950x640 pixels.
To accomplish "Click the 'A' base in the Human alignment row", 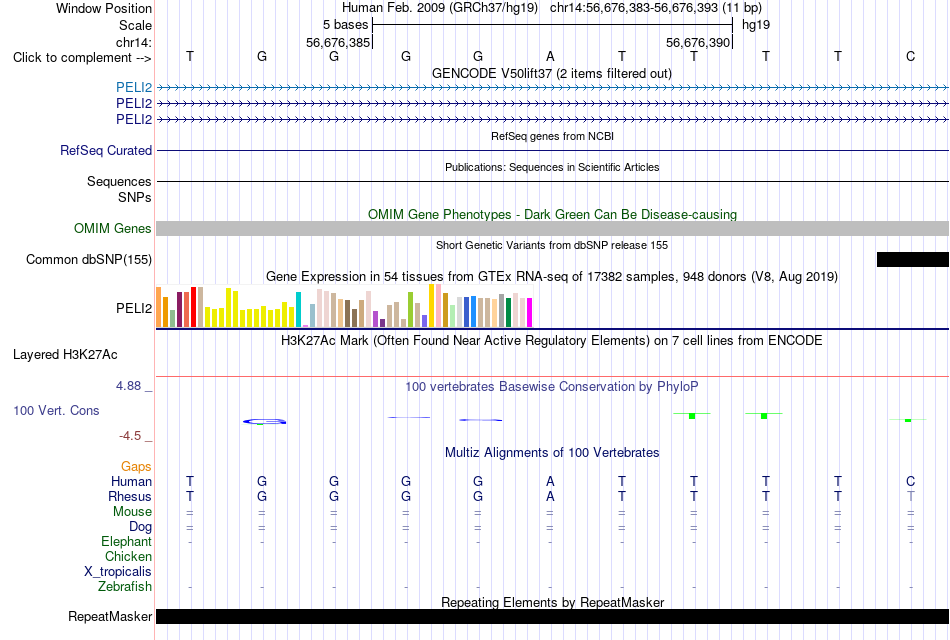I will [x=550, y=481].
